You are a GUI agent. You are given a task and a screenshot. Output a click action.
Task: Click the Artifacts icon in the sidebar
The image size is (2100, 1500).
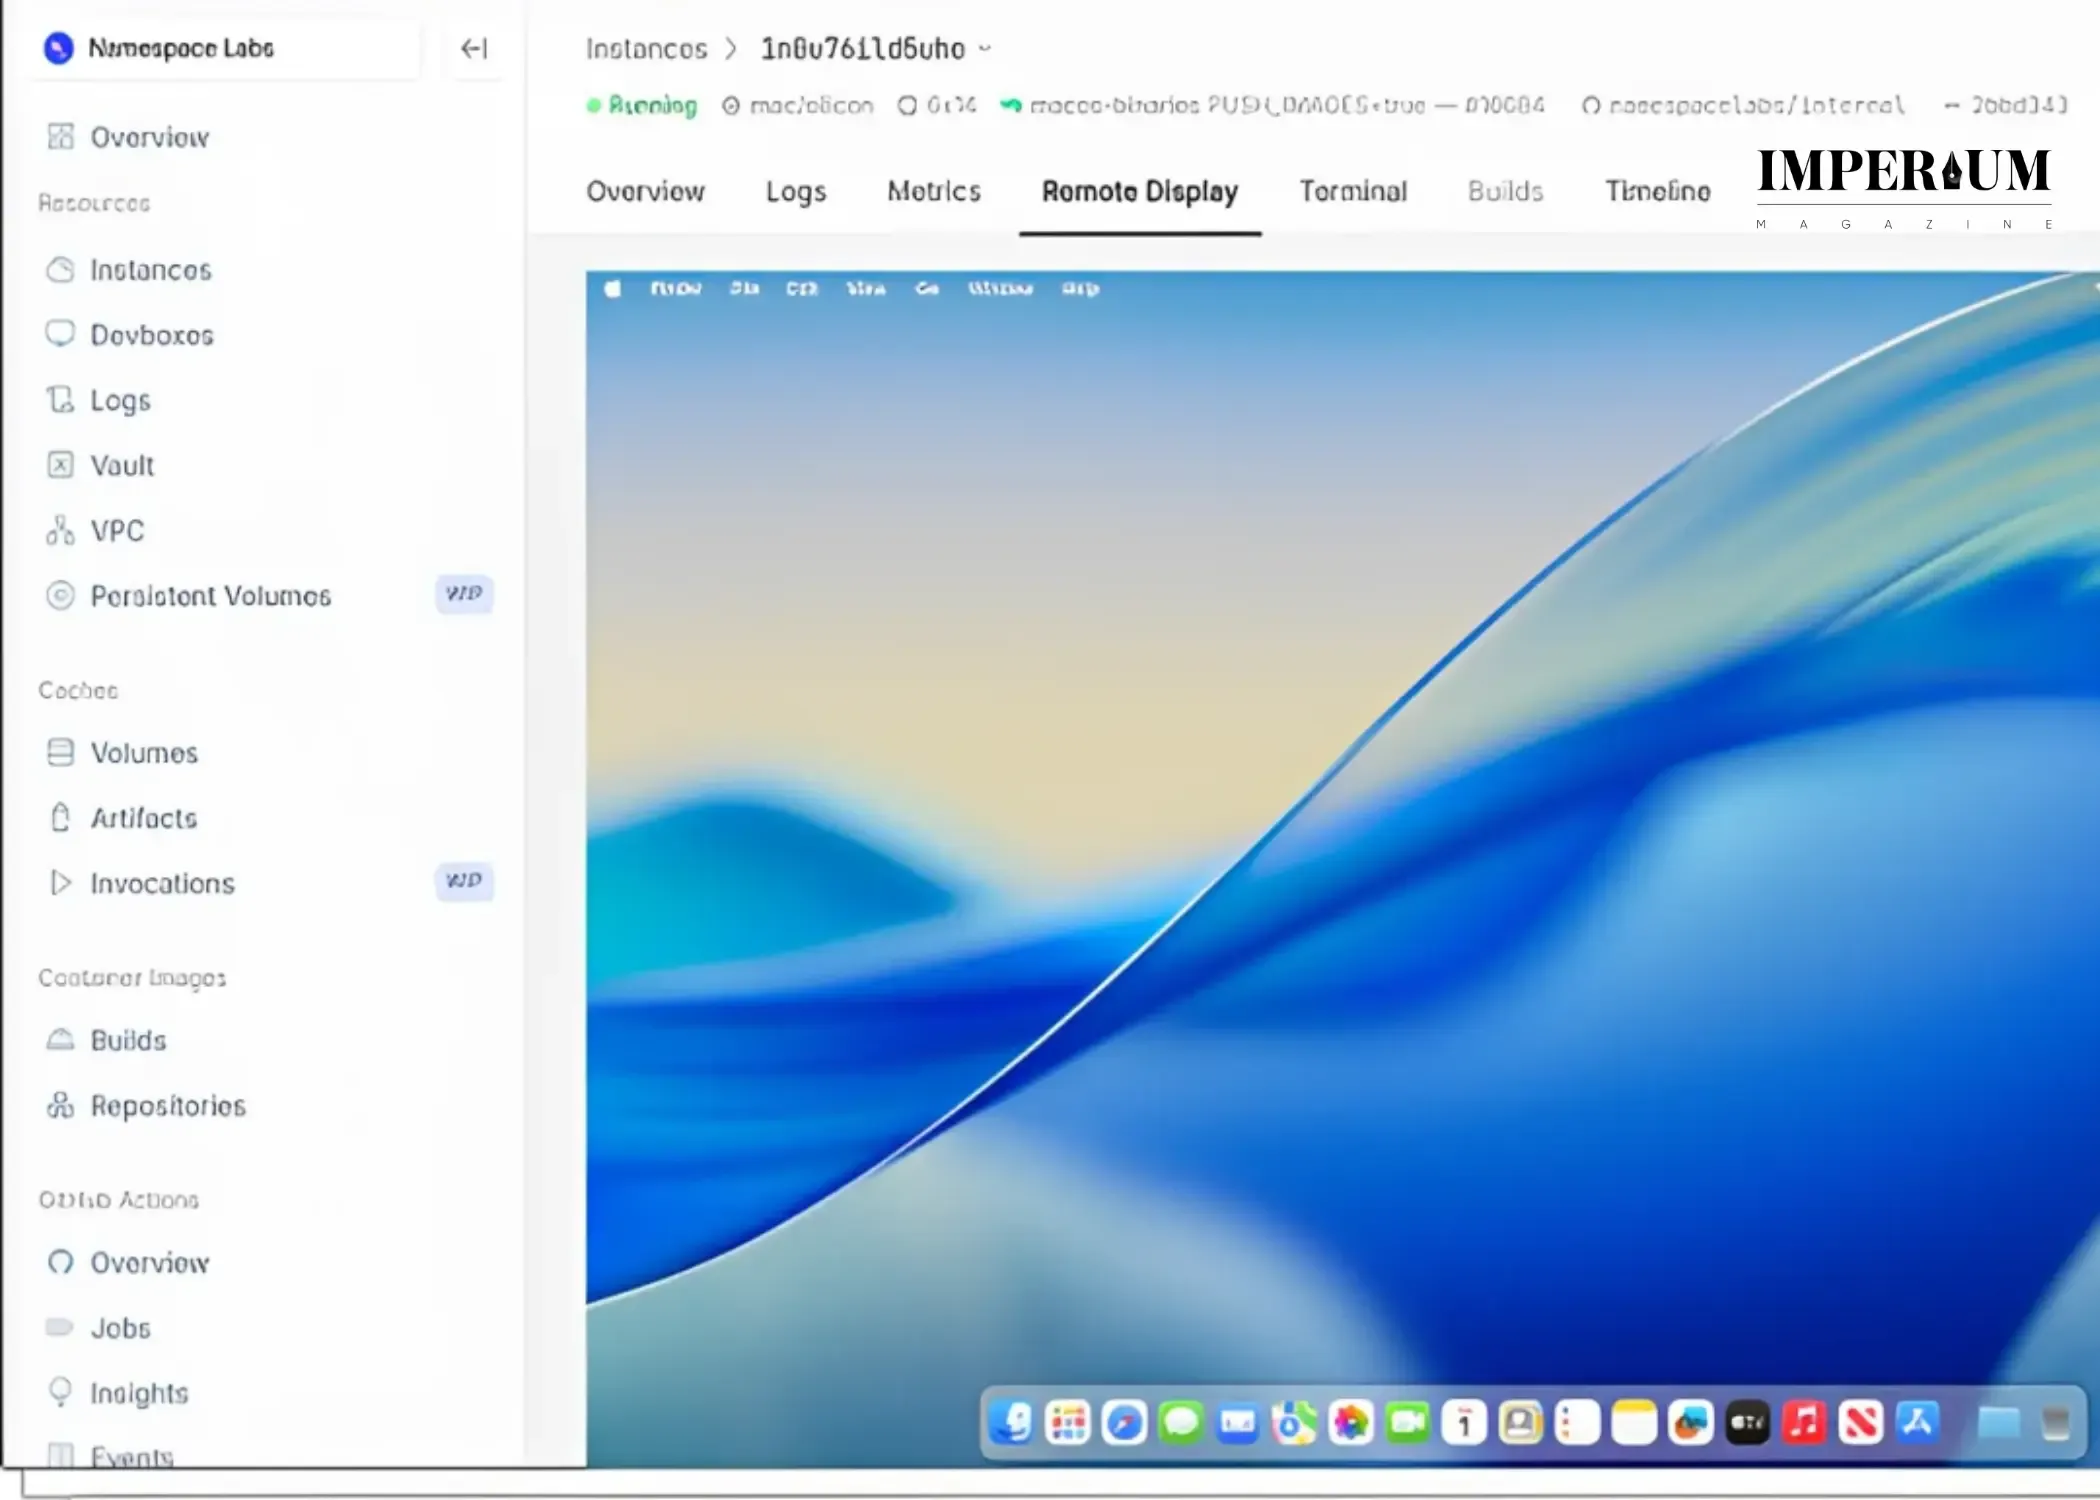pyautogui.click(x=60, y=818)
